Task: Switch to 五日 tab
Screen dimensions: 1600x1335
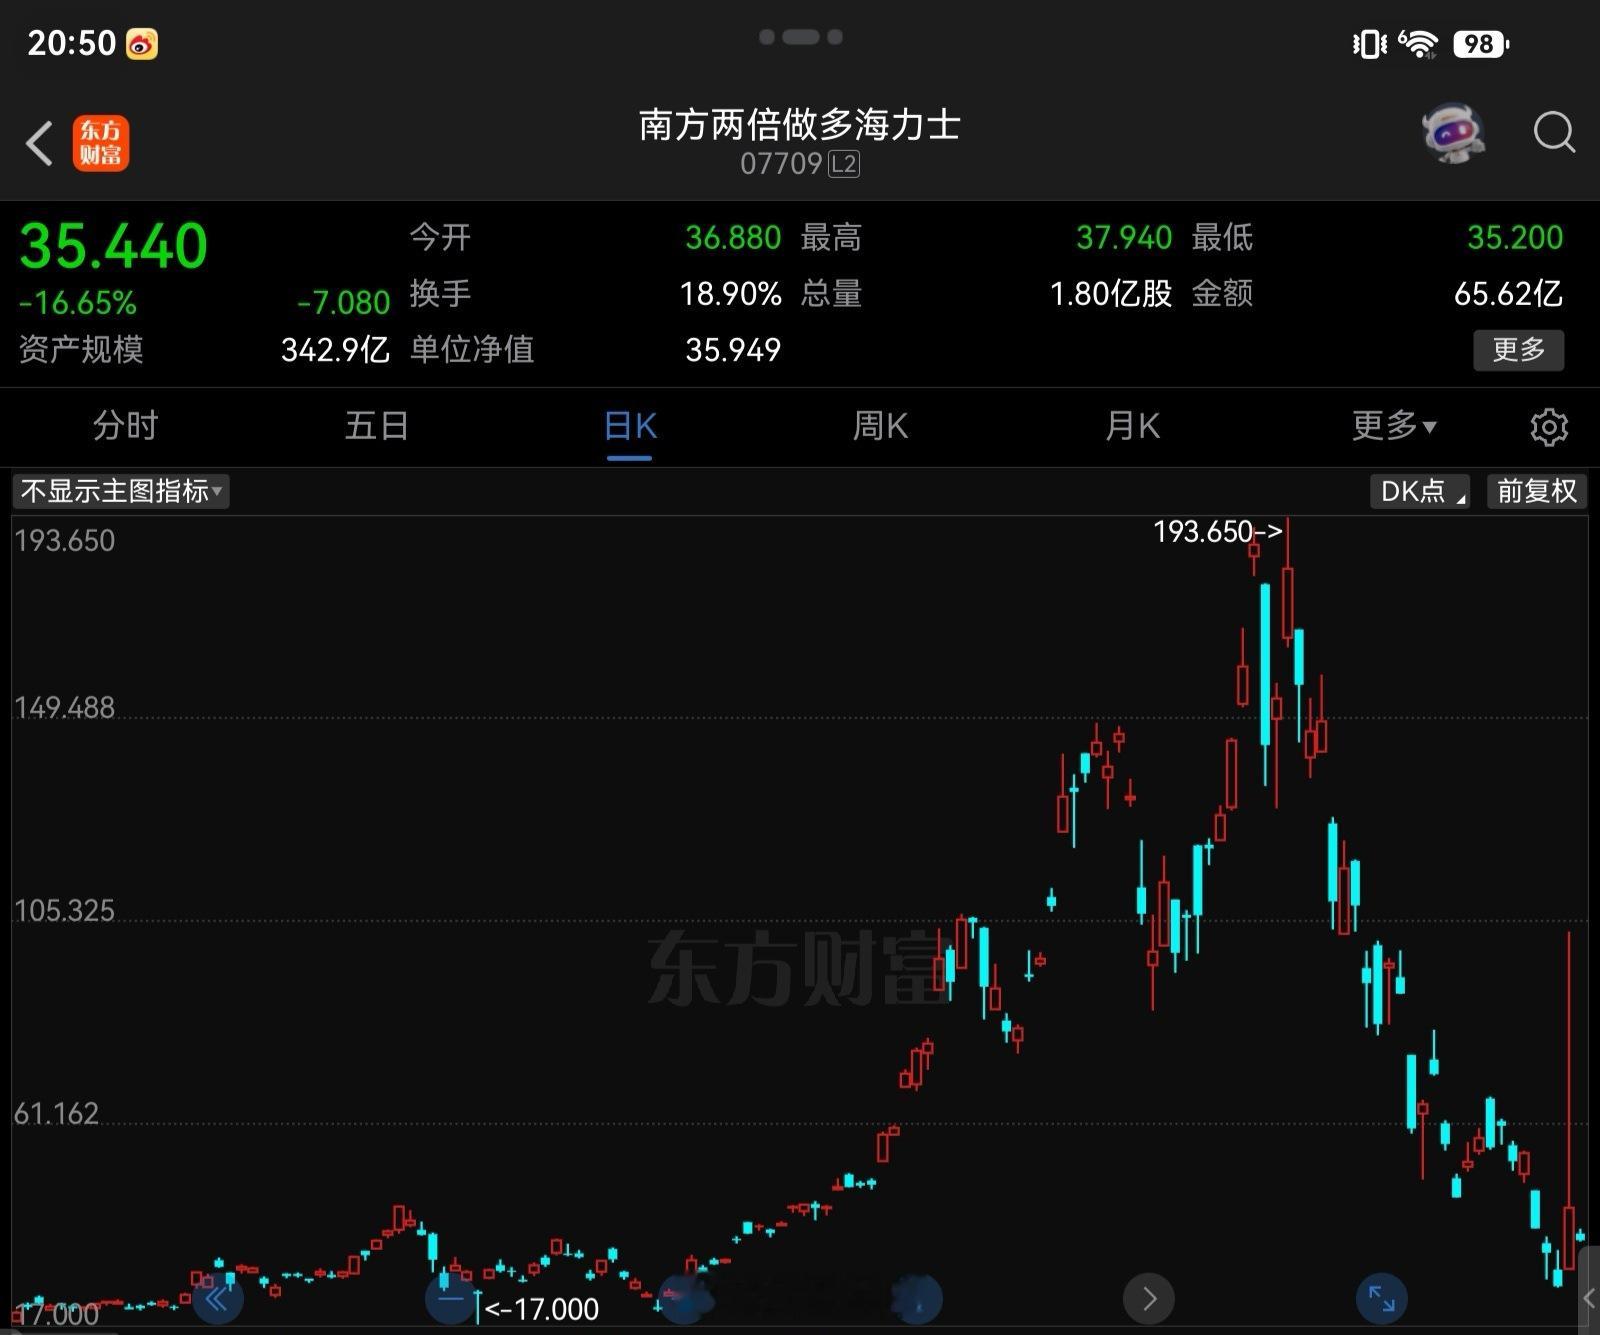Action: 377,426
